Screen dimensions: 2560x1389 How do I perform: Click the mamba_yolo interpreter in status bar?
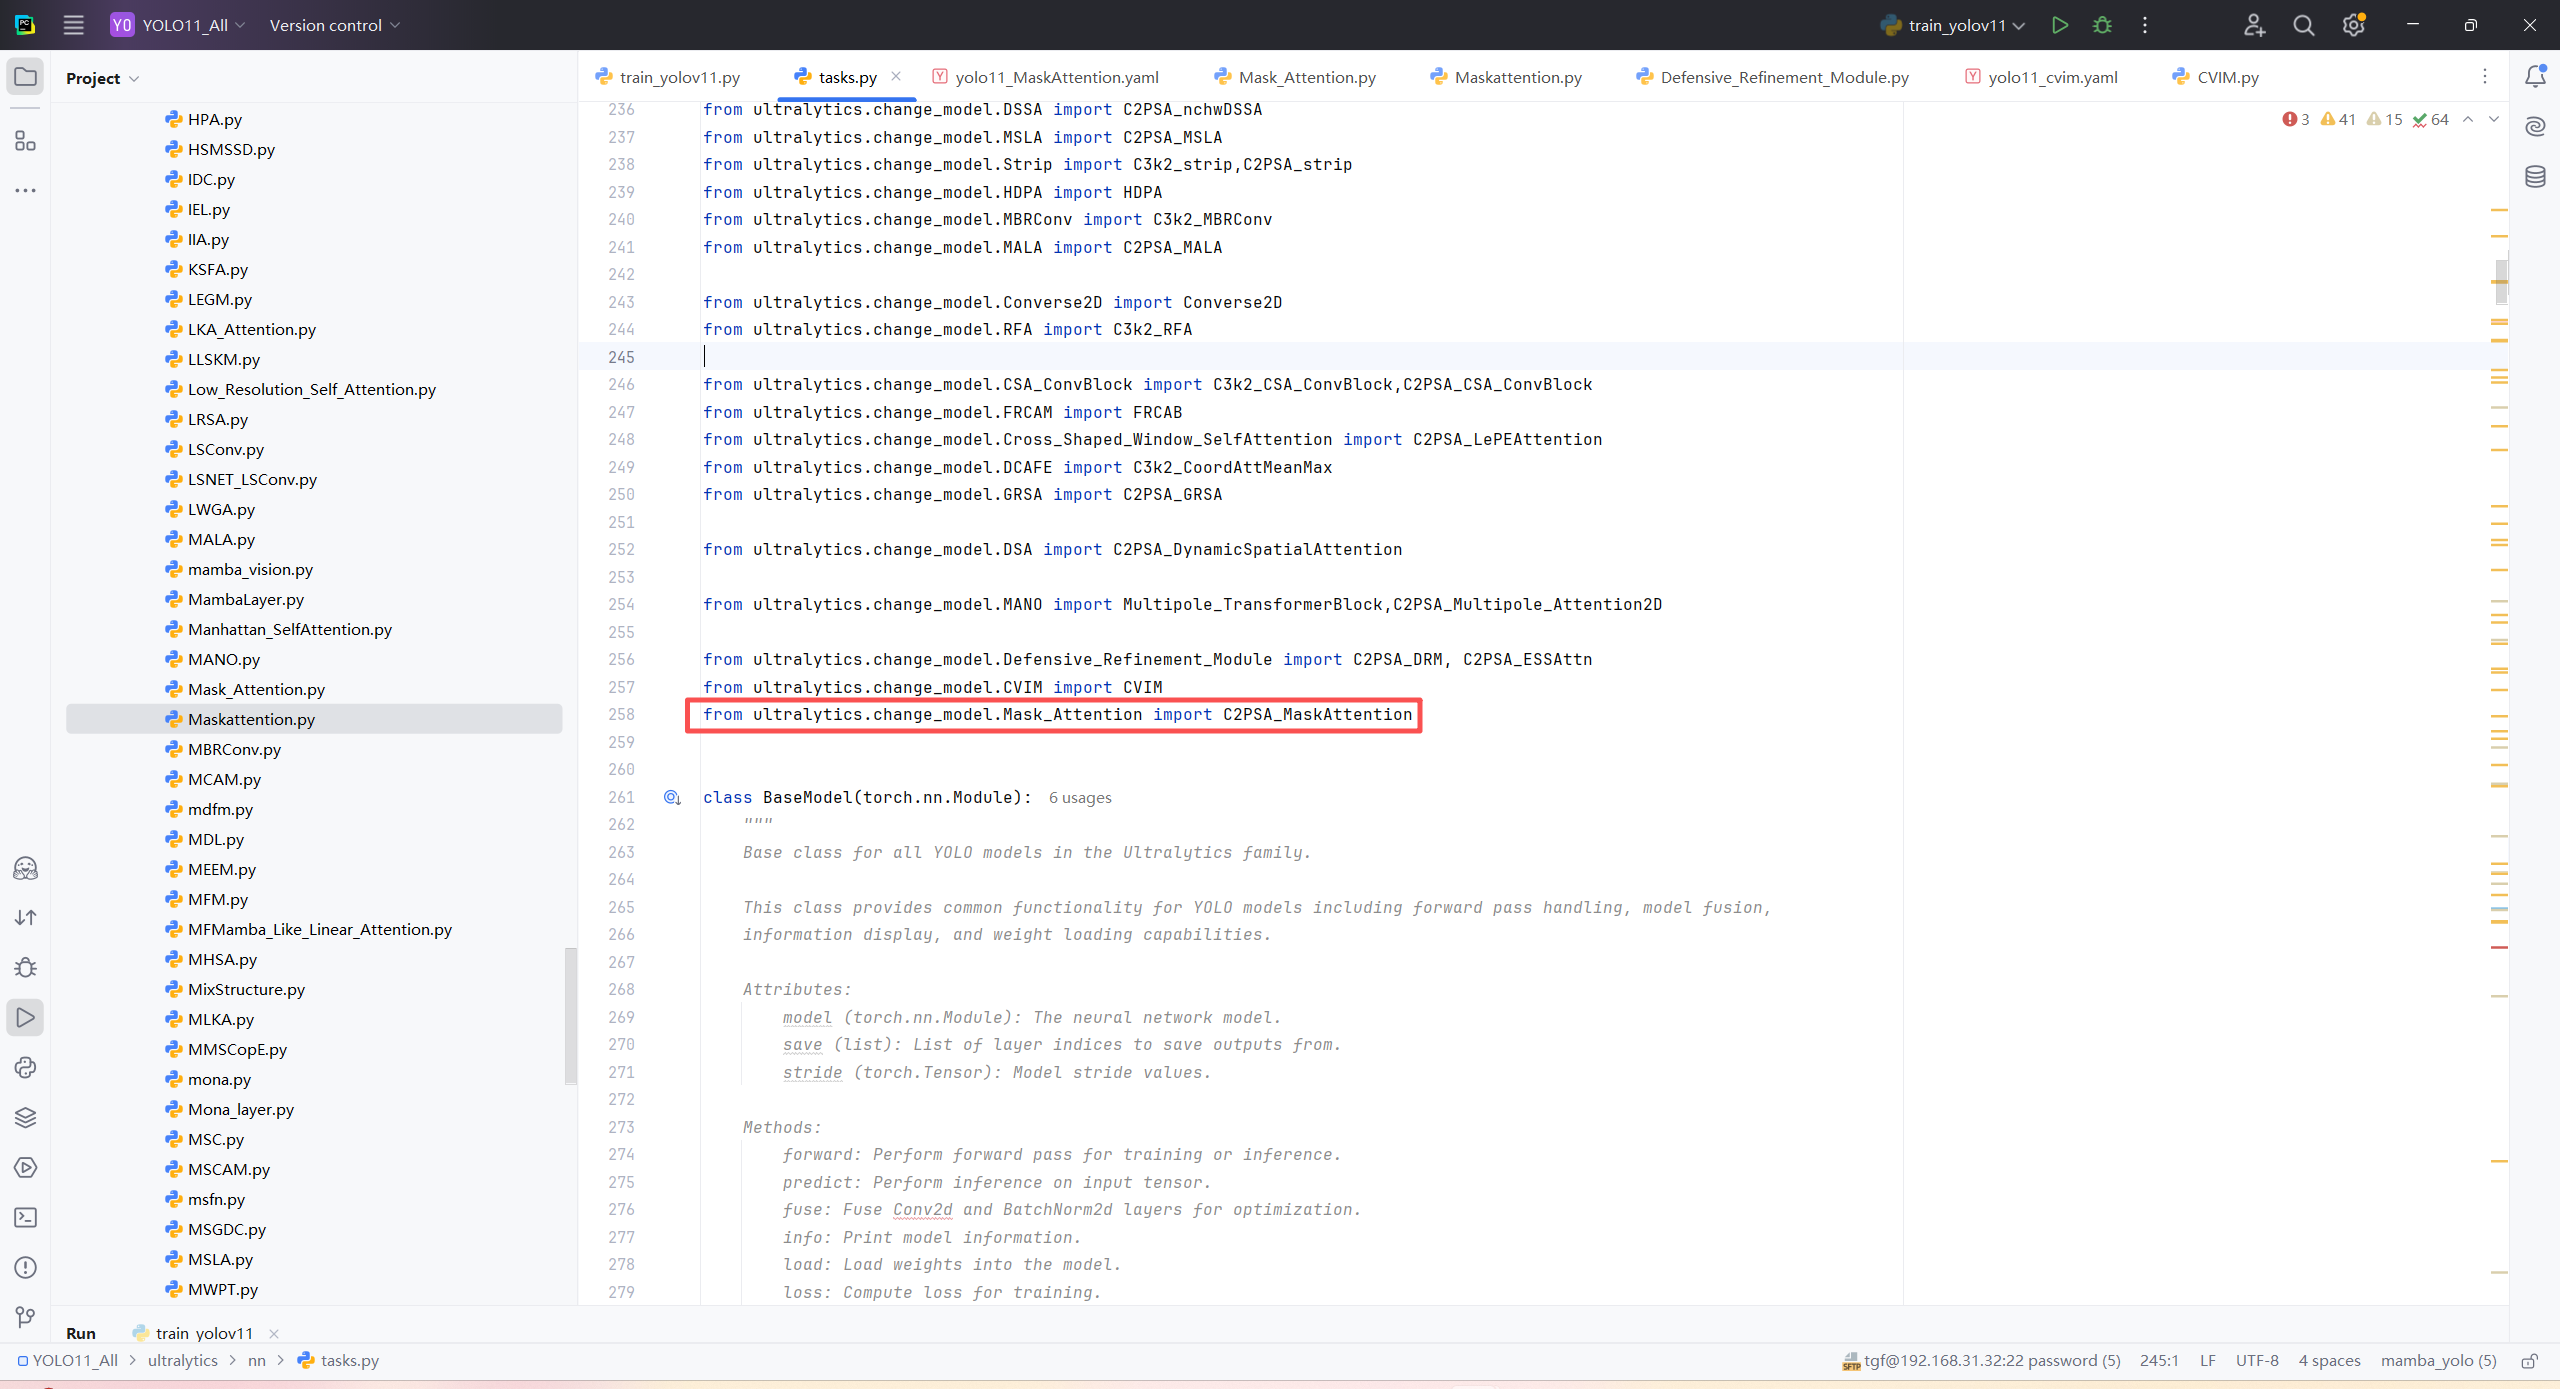pos(2438,1361)
